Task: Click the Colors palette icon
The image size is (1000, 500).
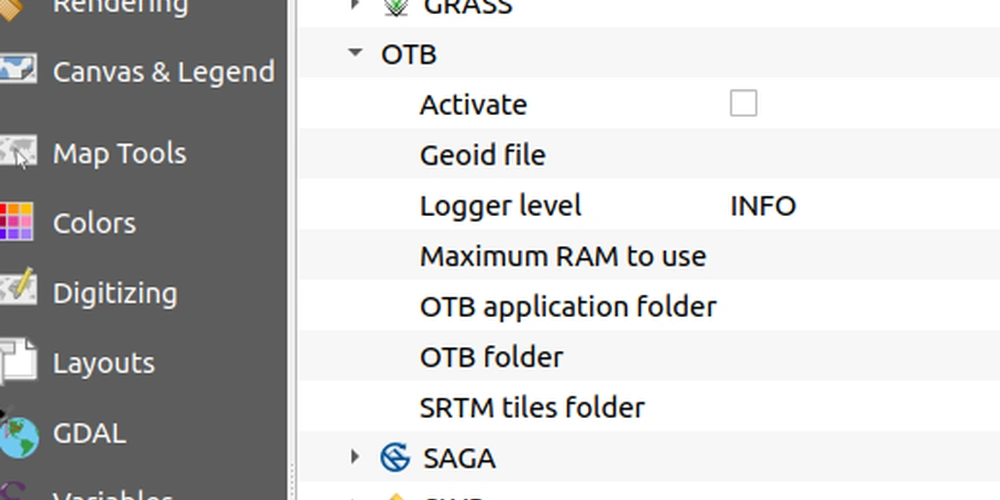Action: pos(18,222)
